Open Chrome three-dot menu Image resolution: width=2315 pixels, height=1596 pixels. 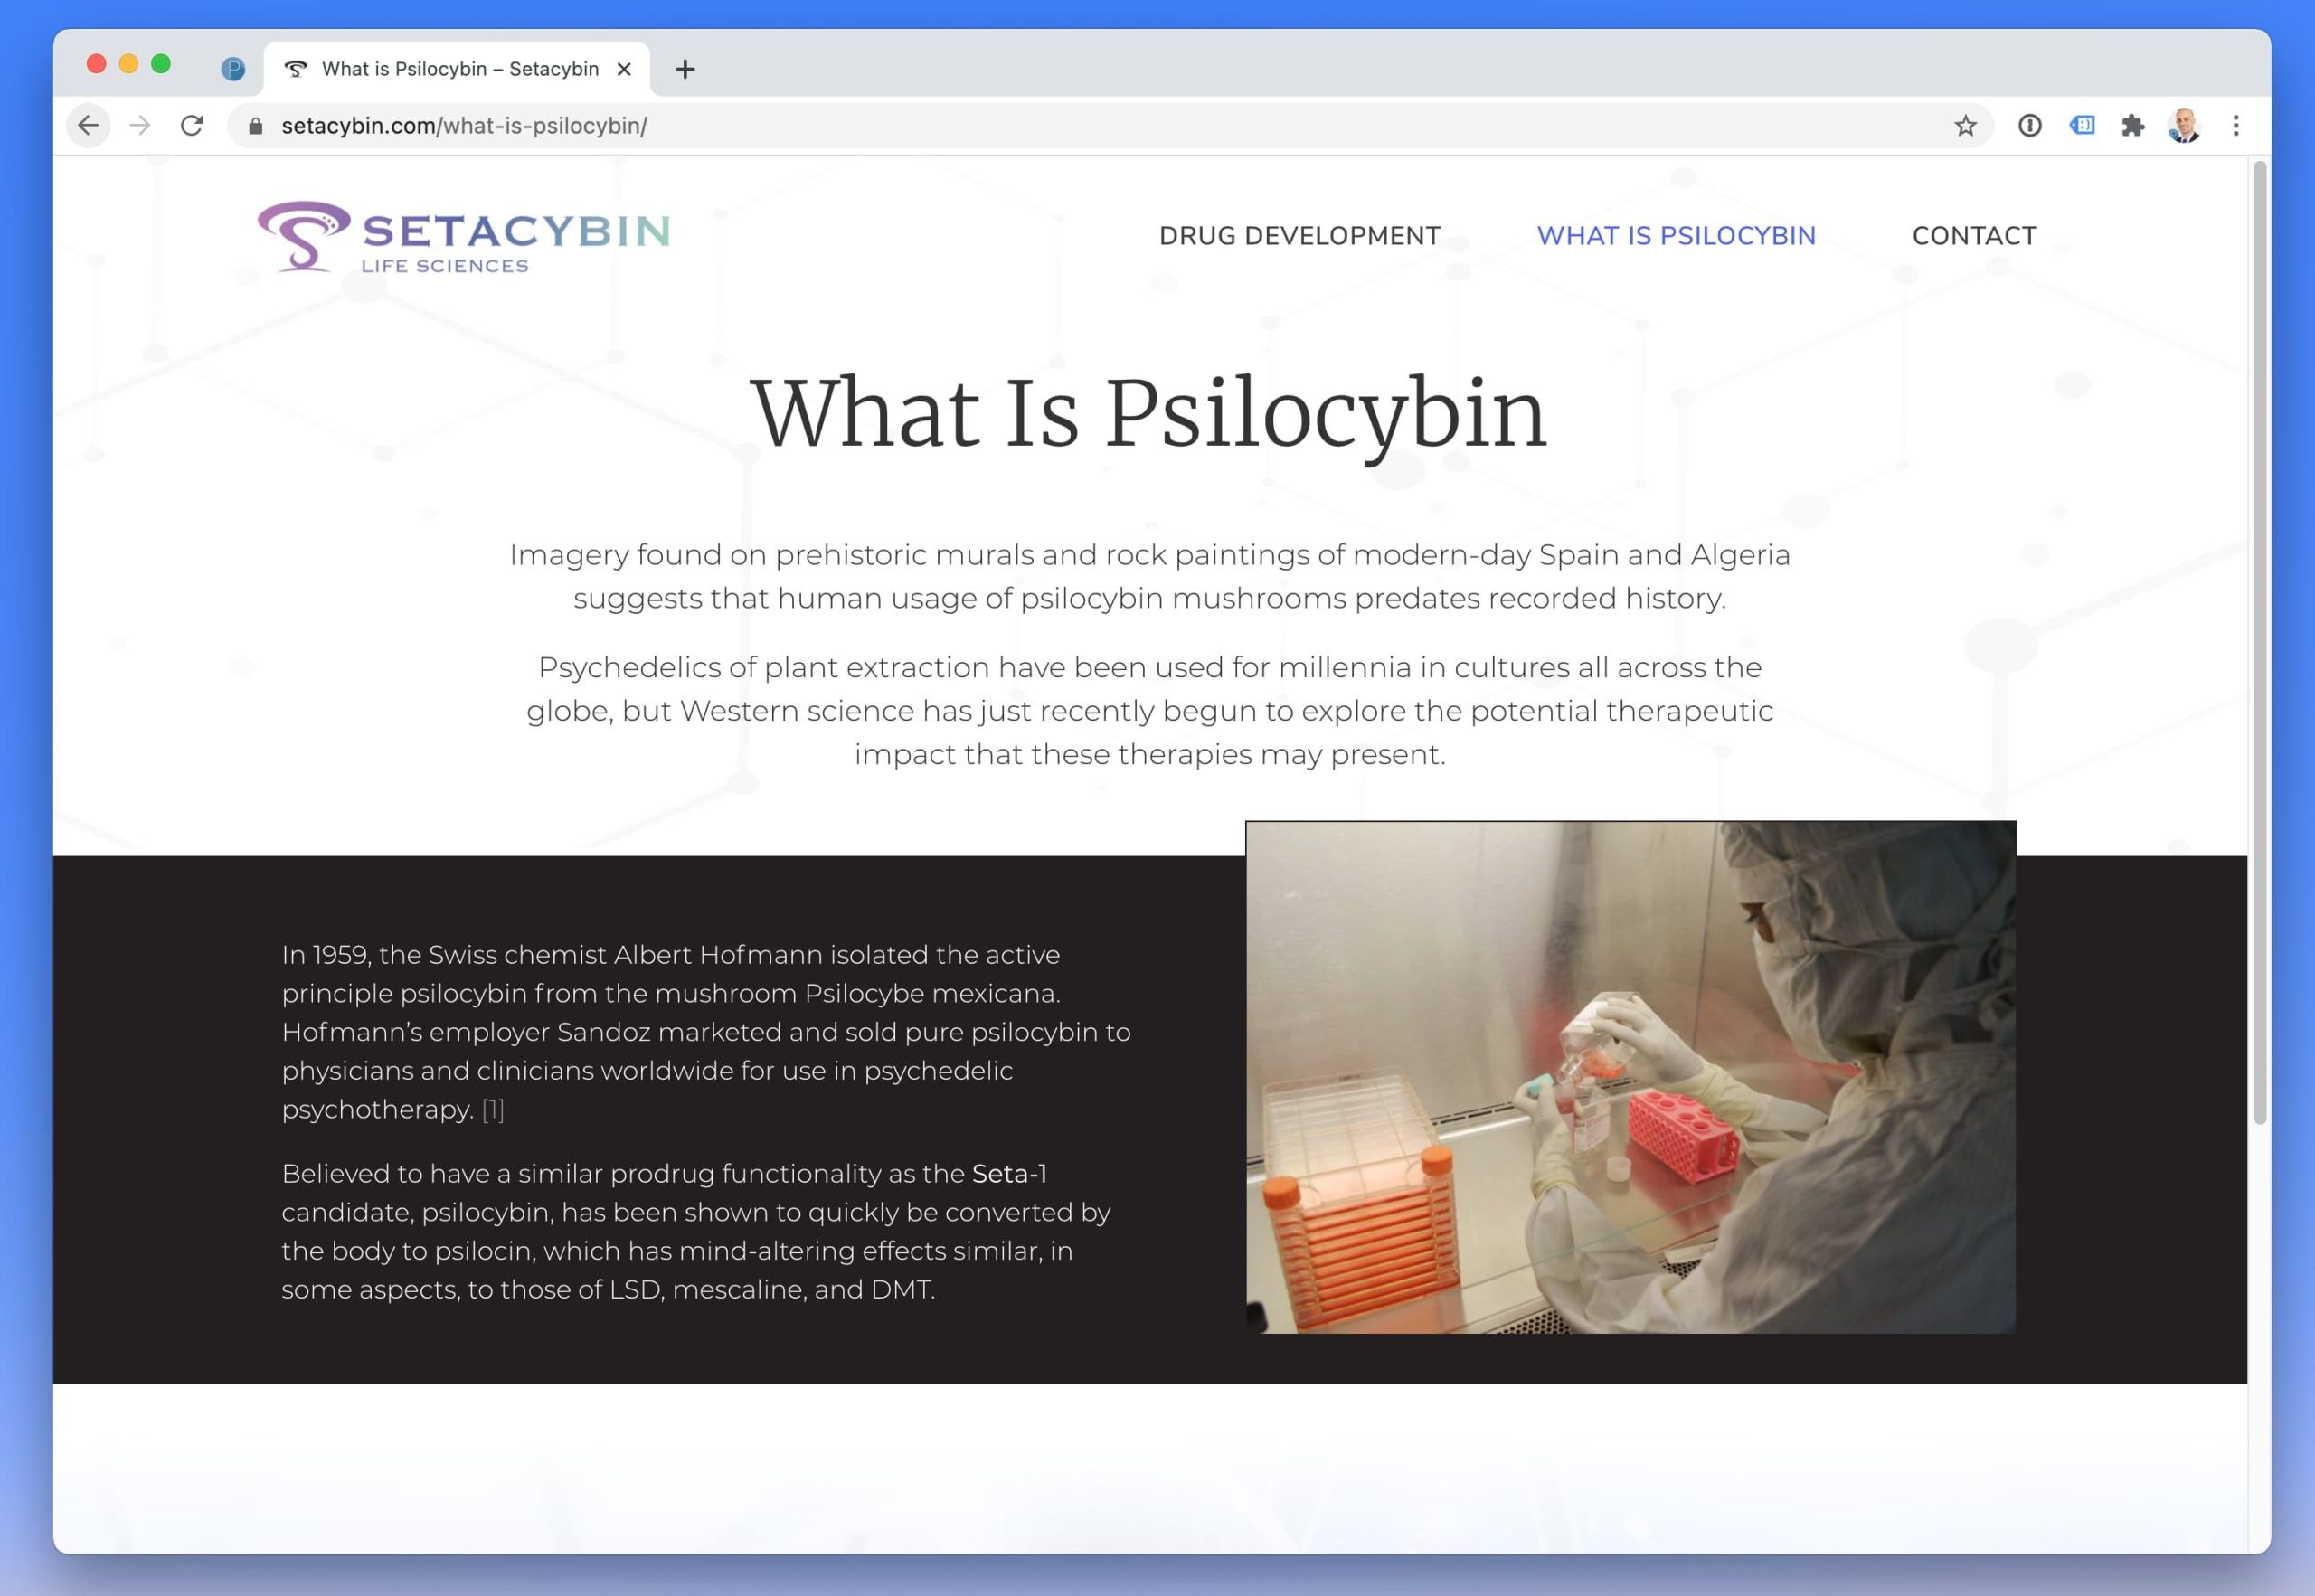2236,126
